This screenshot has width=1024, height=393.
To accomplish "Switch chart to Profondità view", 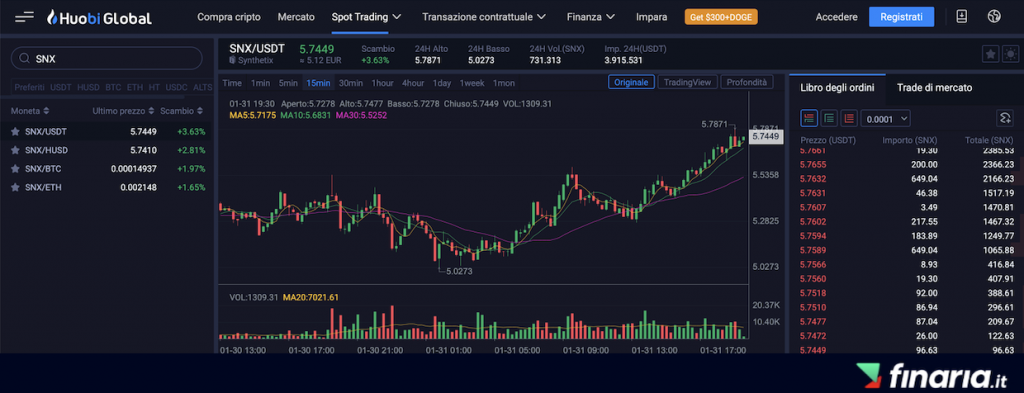I will [747, 82].
